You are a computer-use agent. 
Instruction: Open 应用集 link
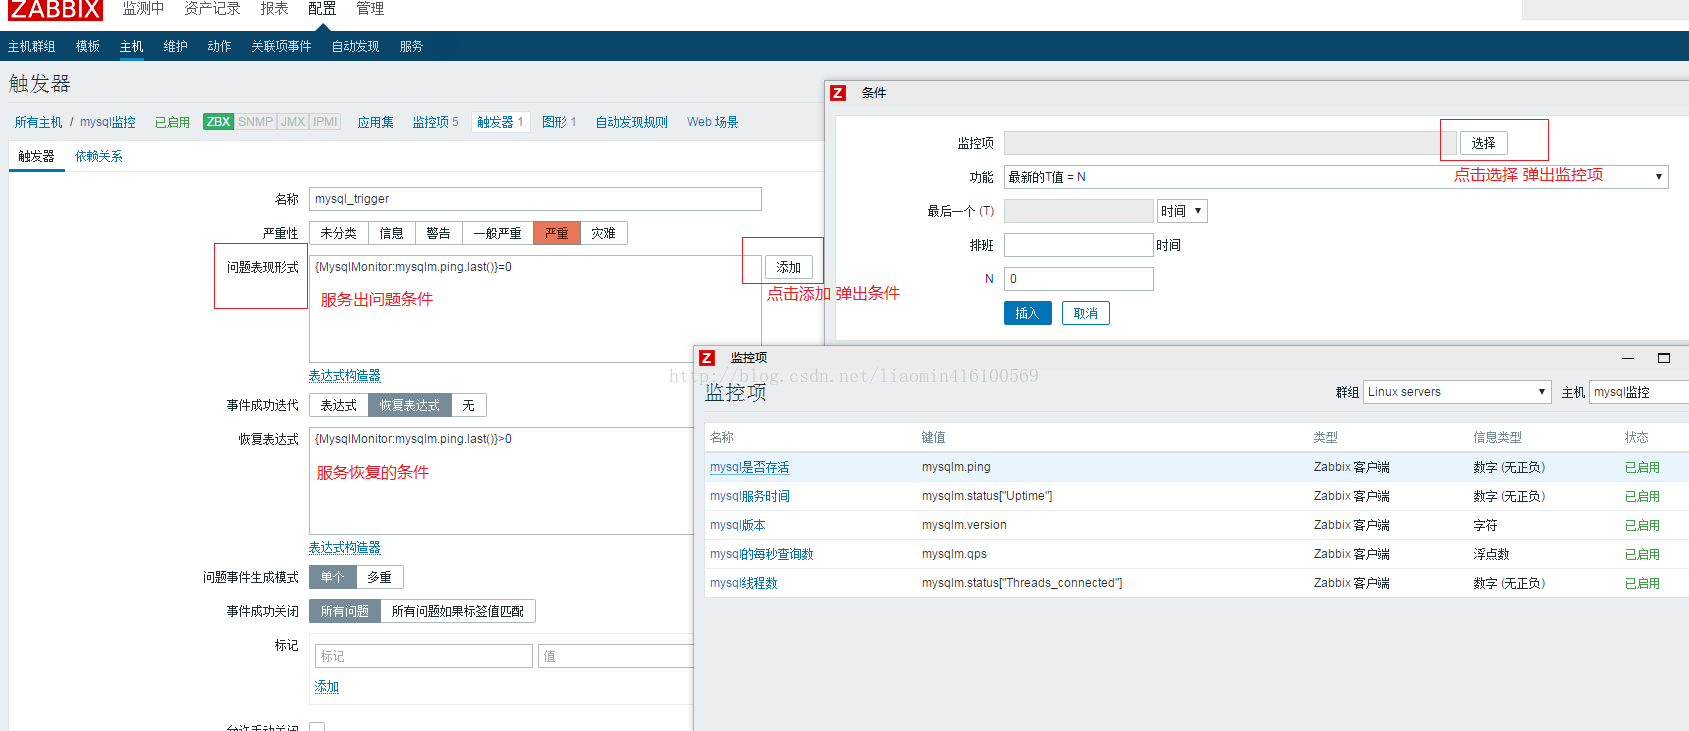click(x=376, y=122)
